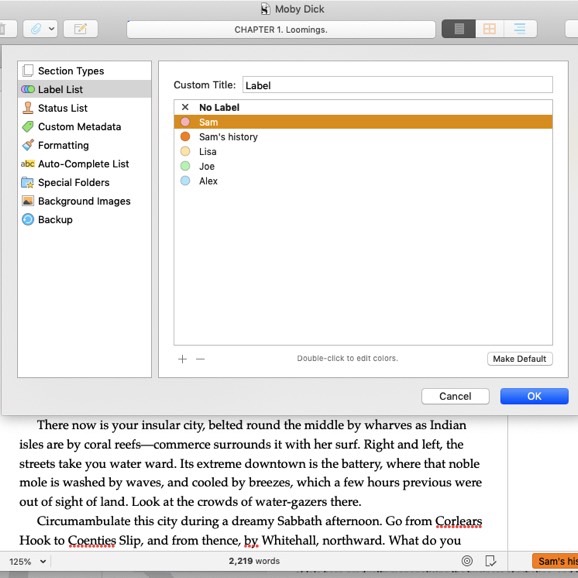The width and height of the screenshot is (578, 578).
Task: Click the Sam's history label in inspector footer
Action: (555, 561)
